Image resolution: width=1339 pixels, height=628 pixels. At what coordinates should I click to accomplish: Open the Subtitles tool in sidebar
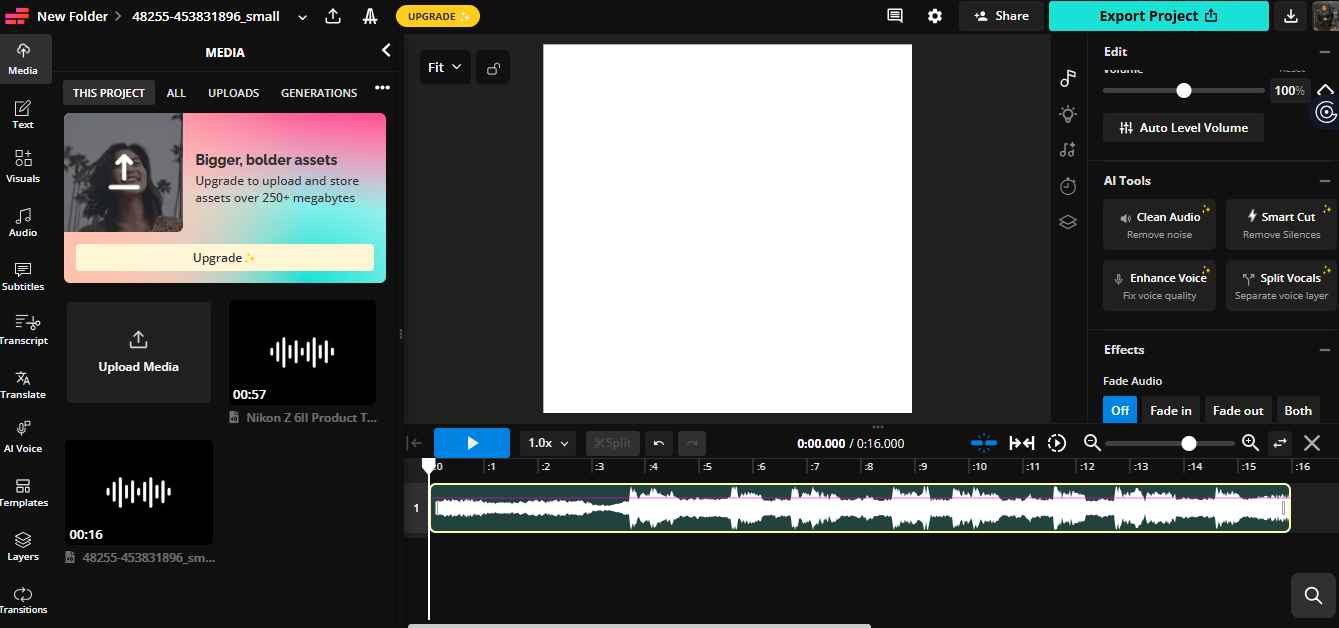tap(23, 276)
